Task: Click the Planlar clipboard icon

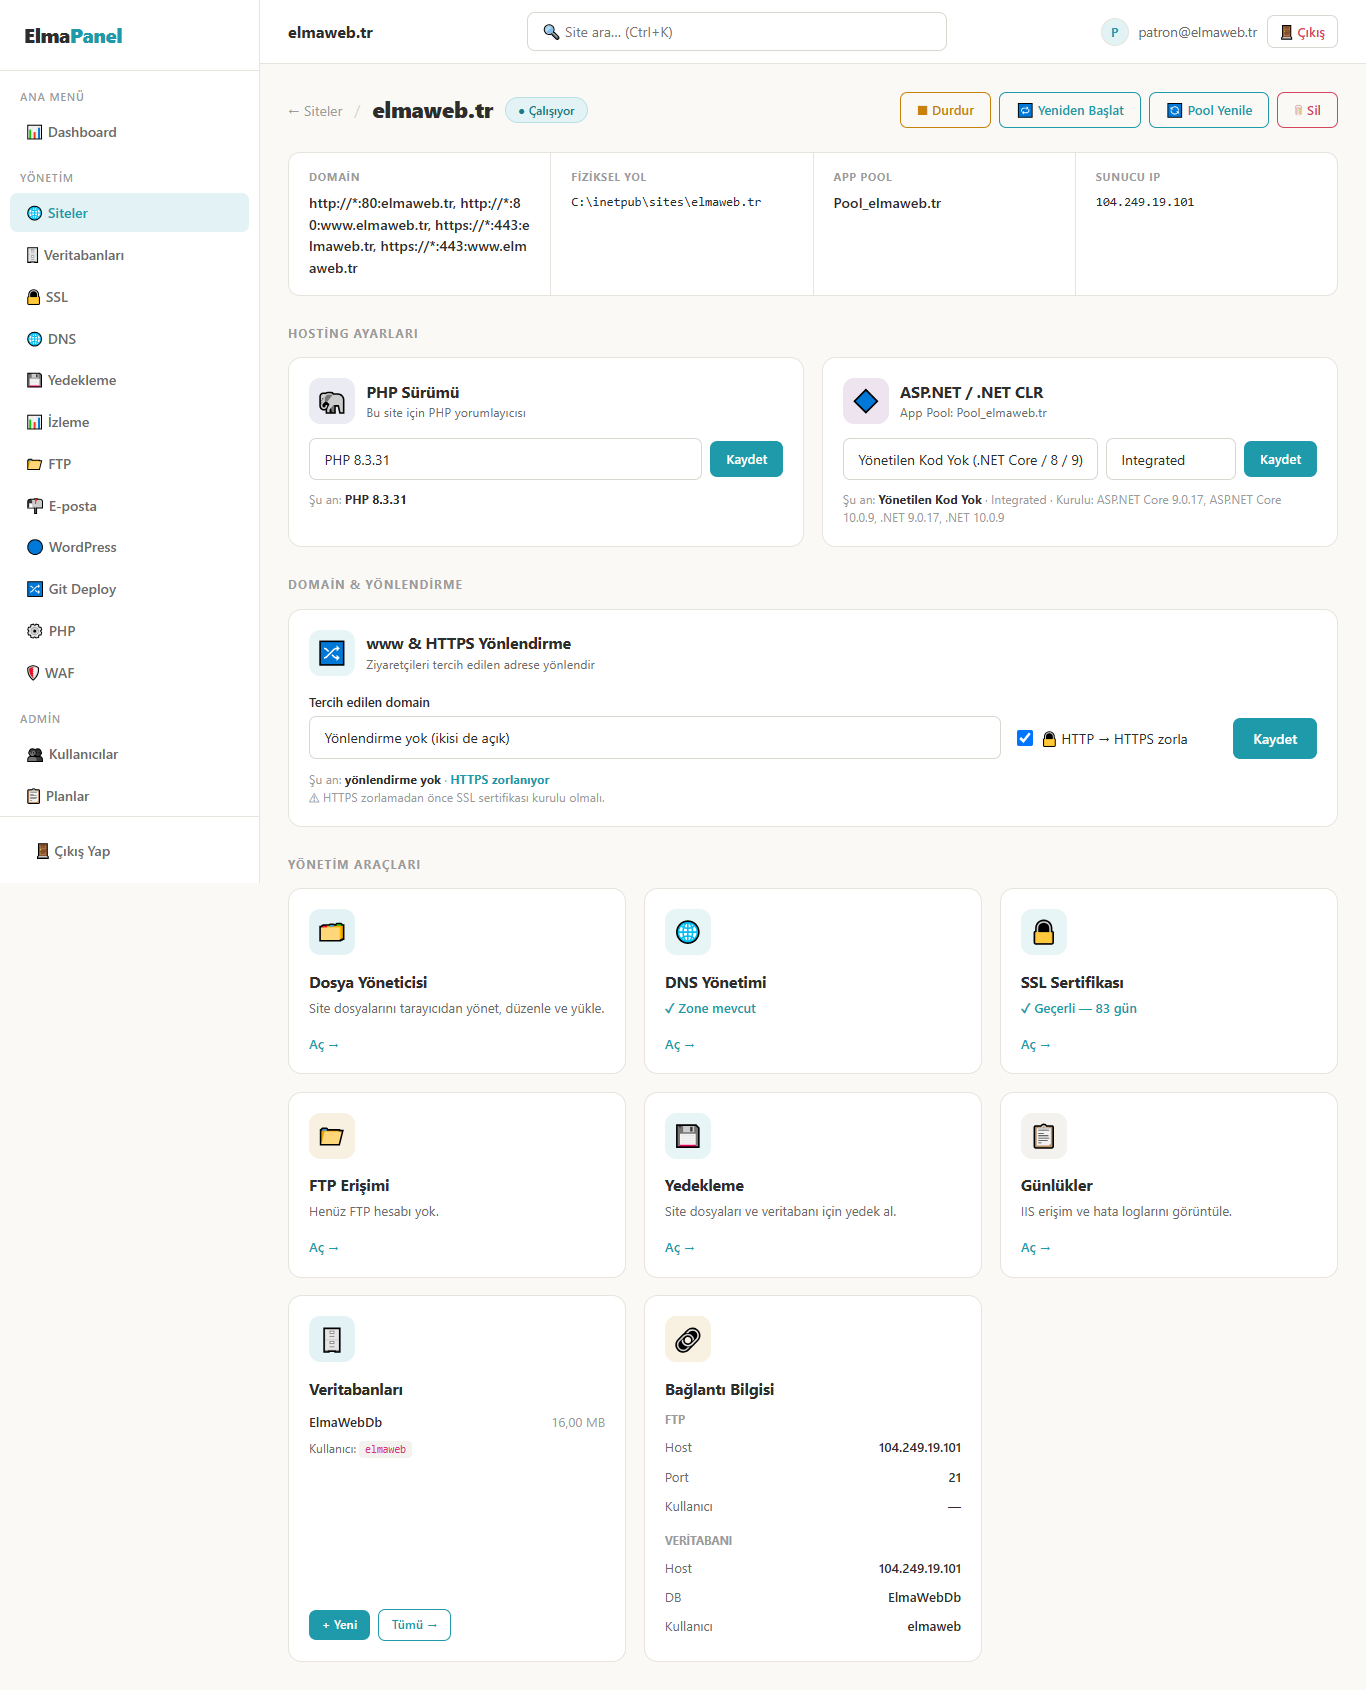Action: [x=33, y=796]
